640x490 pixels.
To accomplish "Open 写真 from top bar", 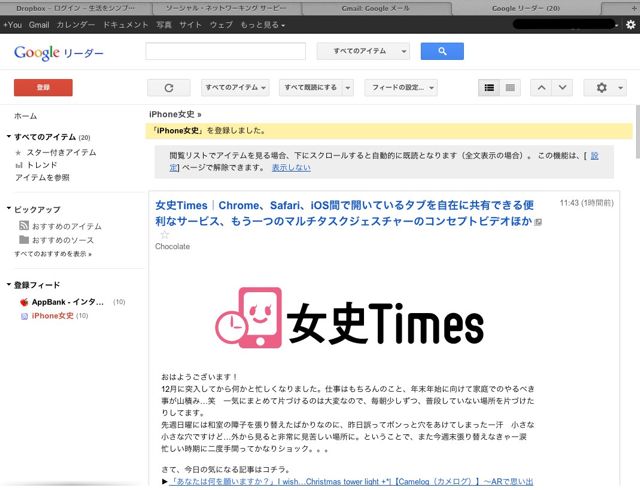I will click(164, 25).
